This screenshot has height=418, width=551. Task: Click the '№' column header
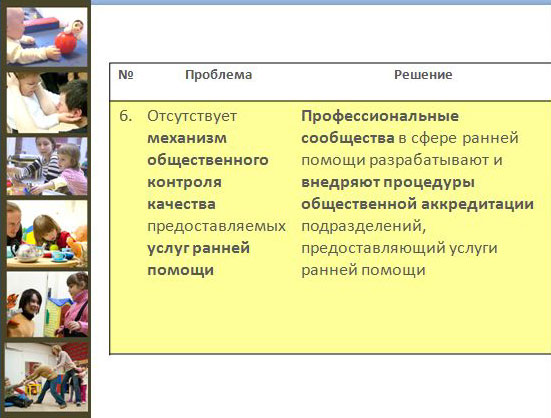pyautogui.click(x=126, y=74)
